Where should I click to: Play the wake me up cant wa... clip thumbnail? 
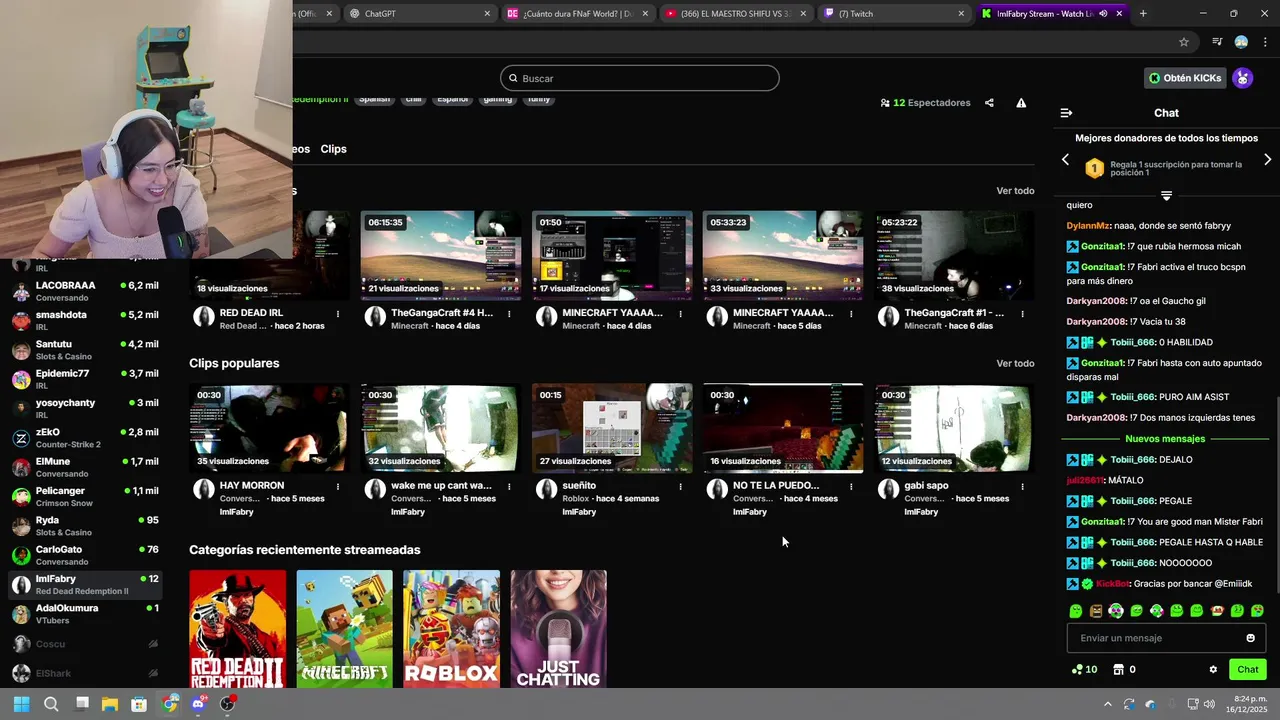click(441, 428)
